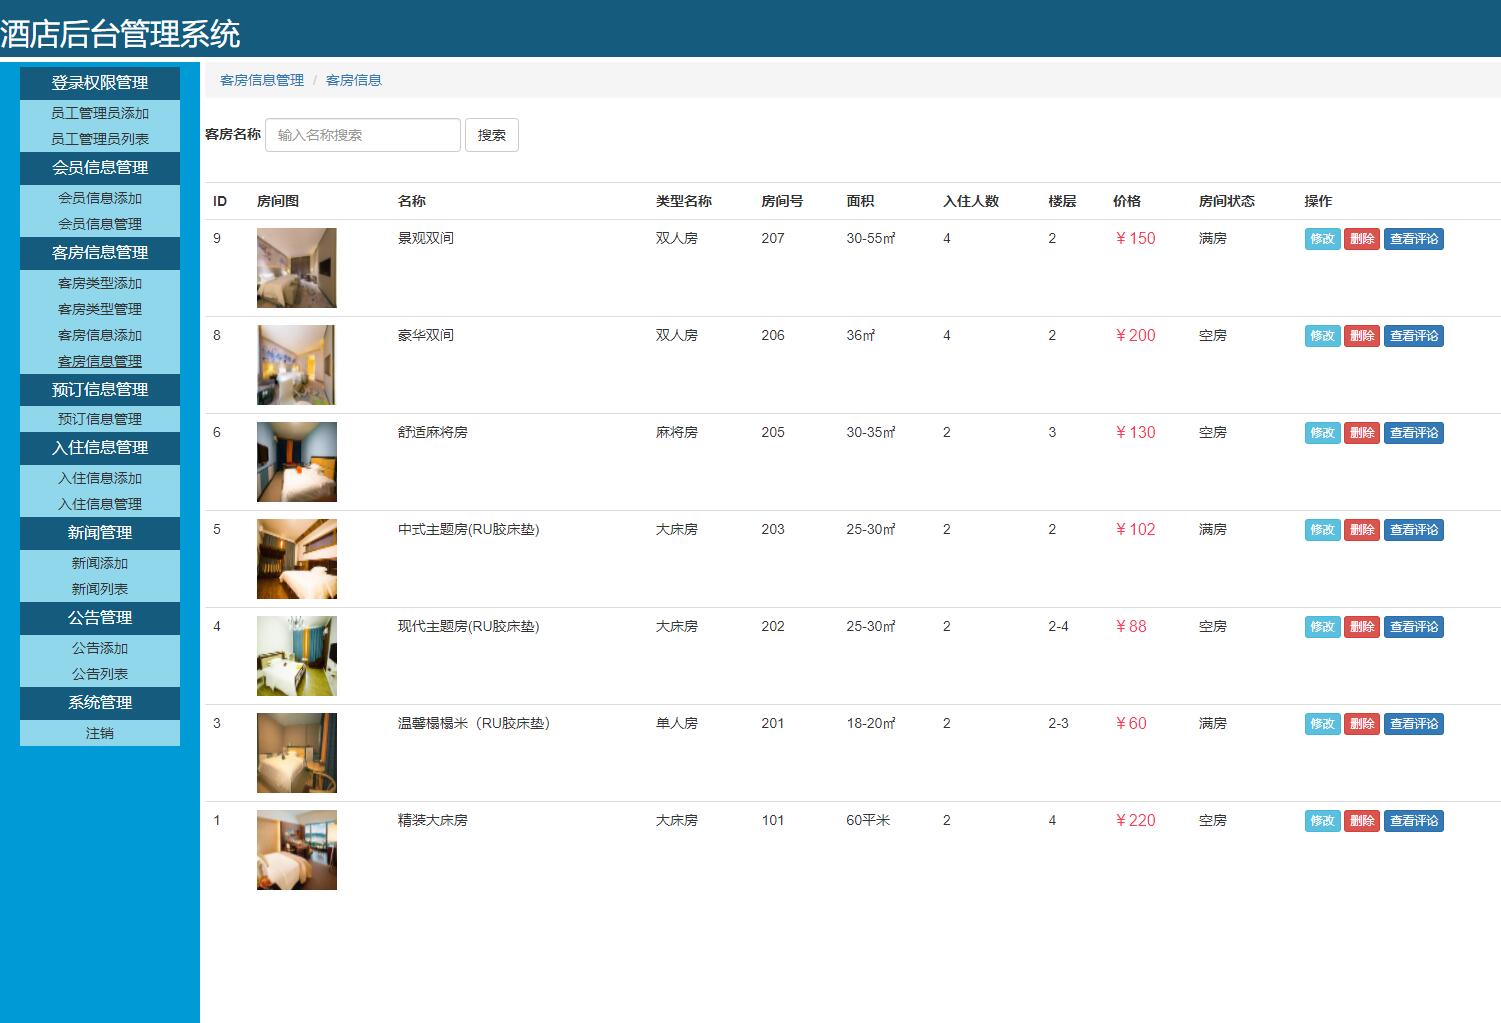1501x1023 pixels.
Task: Click 注销 to log out
Action: pos(99,732)
